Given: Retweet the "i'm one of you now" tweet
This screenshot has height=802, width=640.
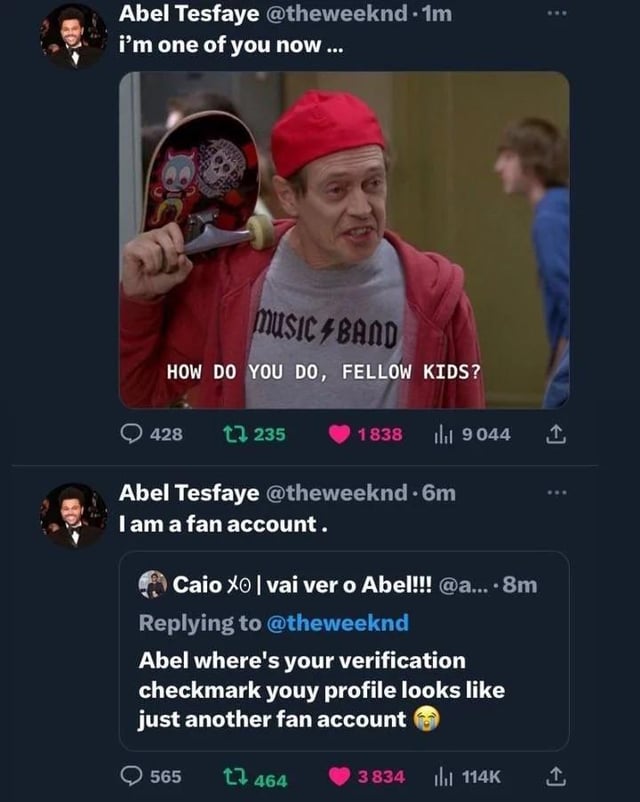Looking at the screenshot, I should (x=232, y=434).
